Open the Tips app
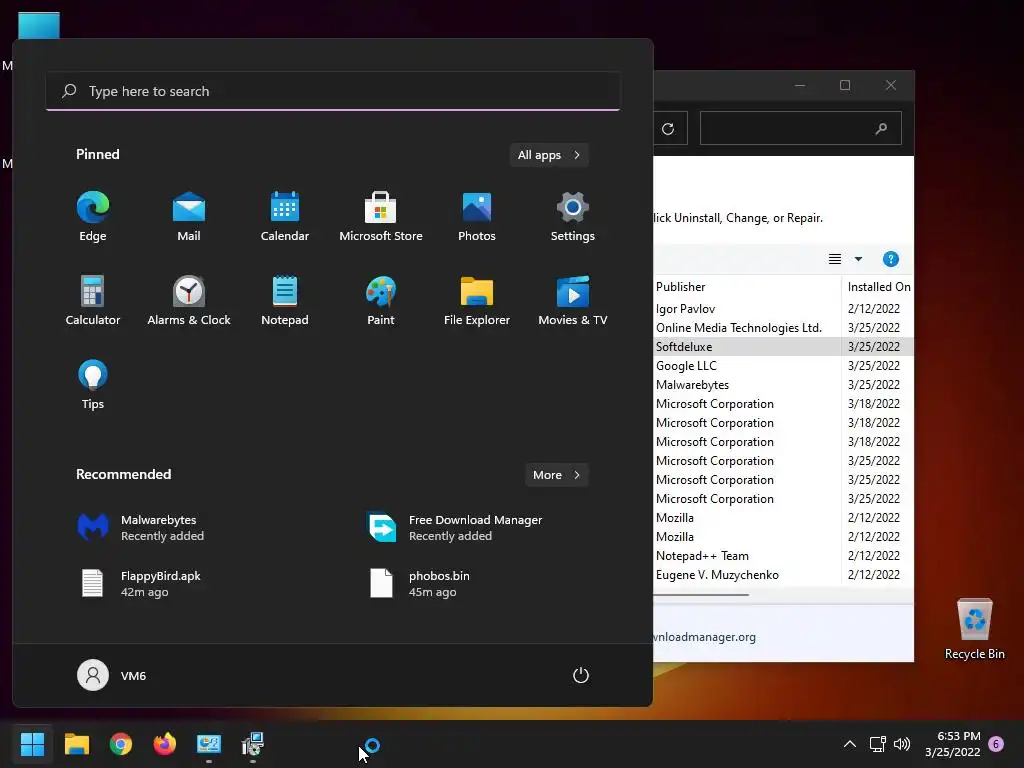The width and height of the screenshot is (1024, 768). click(x=93, y=385)
